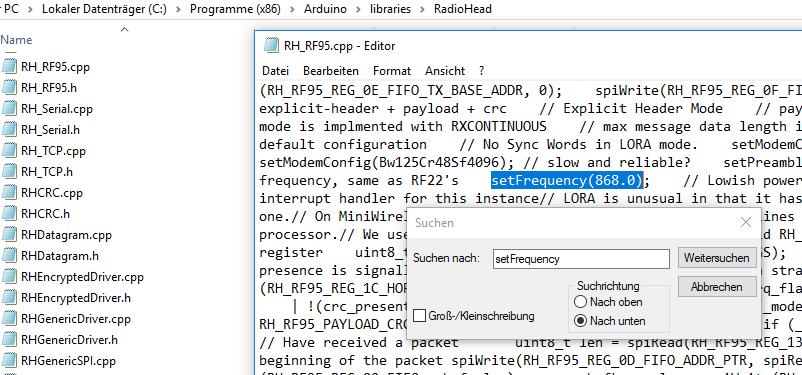Select file name RHGenericDriver.h in list

pyautogui.click(x=70, y=340)
